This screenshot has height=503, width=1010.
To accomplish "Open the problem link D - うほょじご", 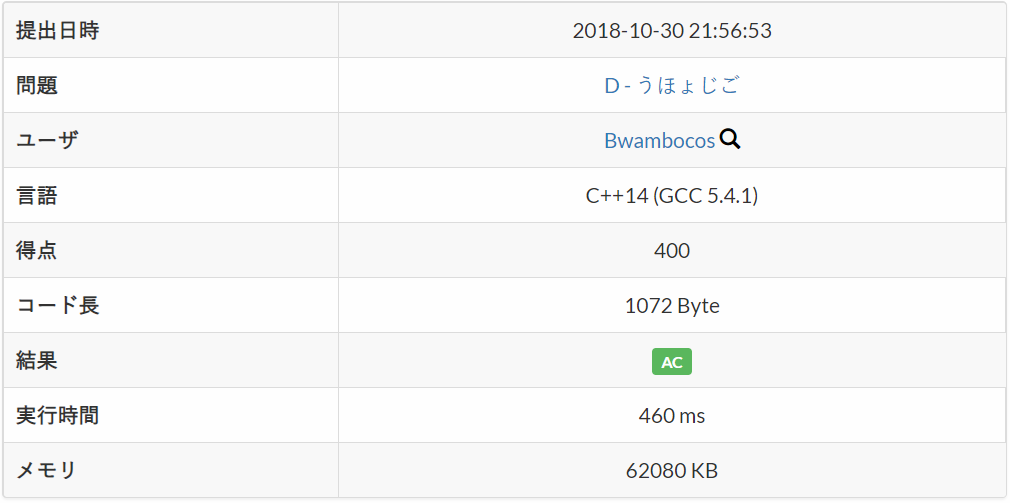I will click(x=671, y=86).
